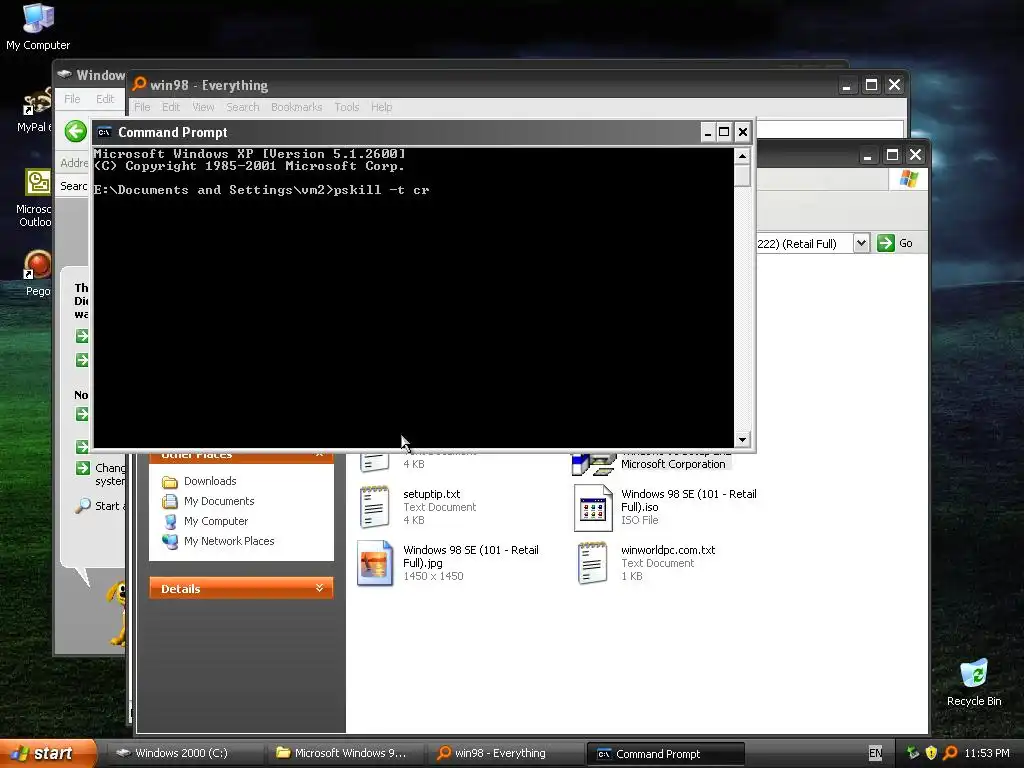Click the taskbar clock showing 11:53 PM
The height and width of the screenshot is (768, 1024).
pos(986,753)
